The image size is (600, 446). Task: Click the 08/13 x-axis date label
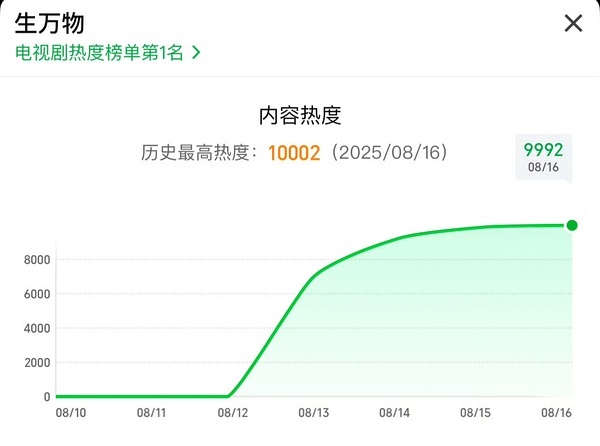tap(314, 413)
